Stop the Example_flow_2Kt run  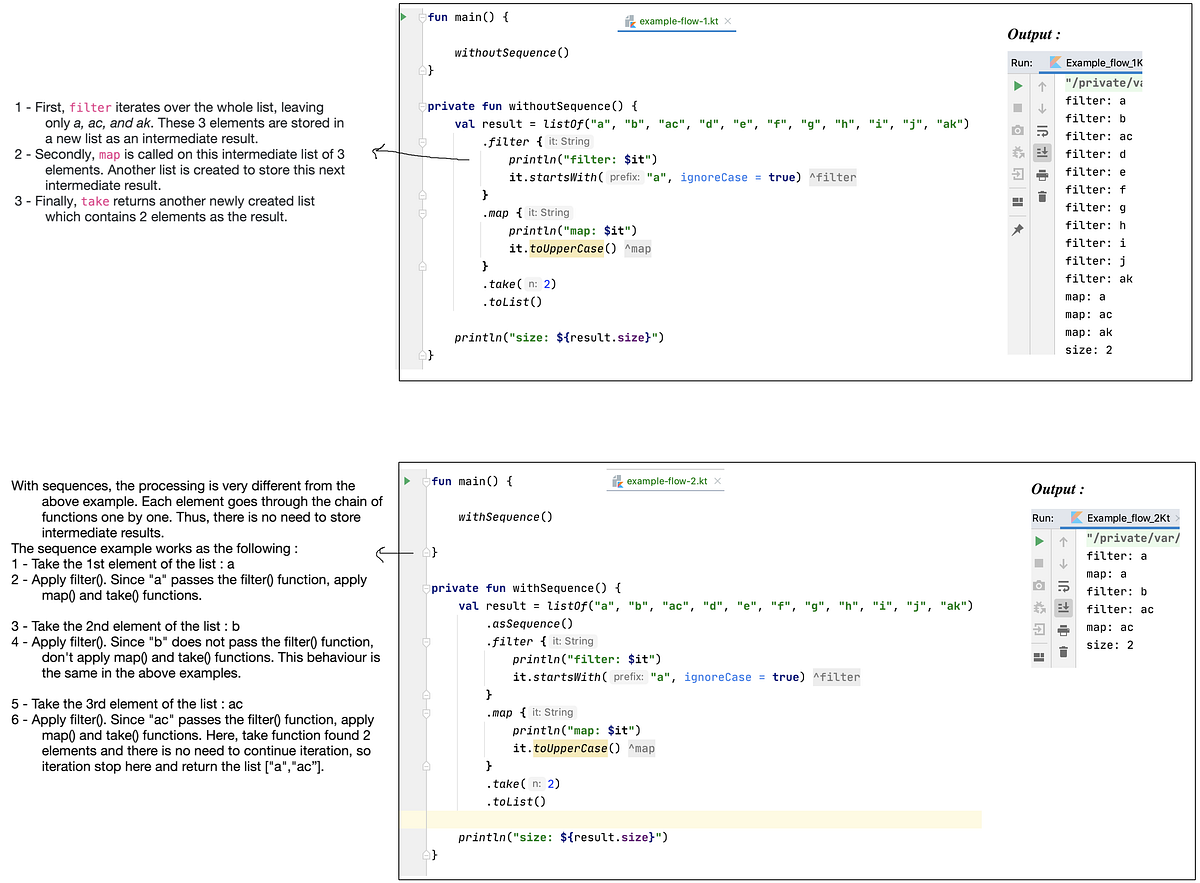click(1038, 563)
